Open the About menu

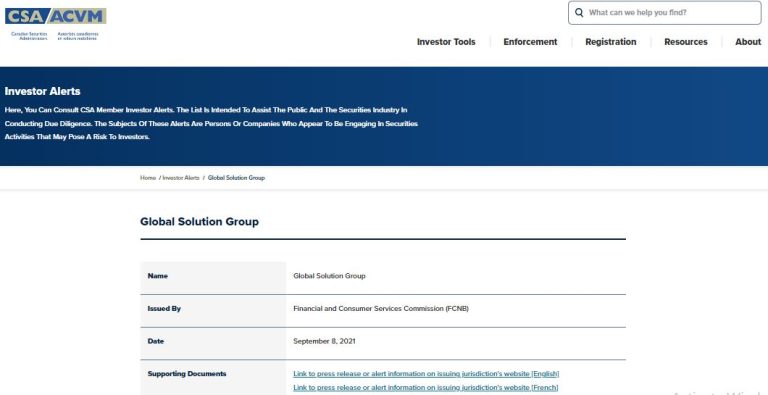tap(748, 42)
